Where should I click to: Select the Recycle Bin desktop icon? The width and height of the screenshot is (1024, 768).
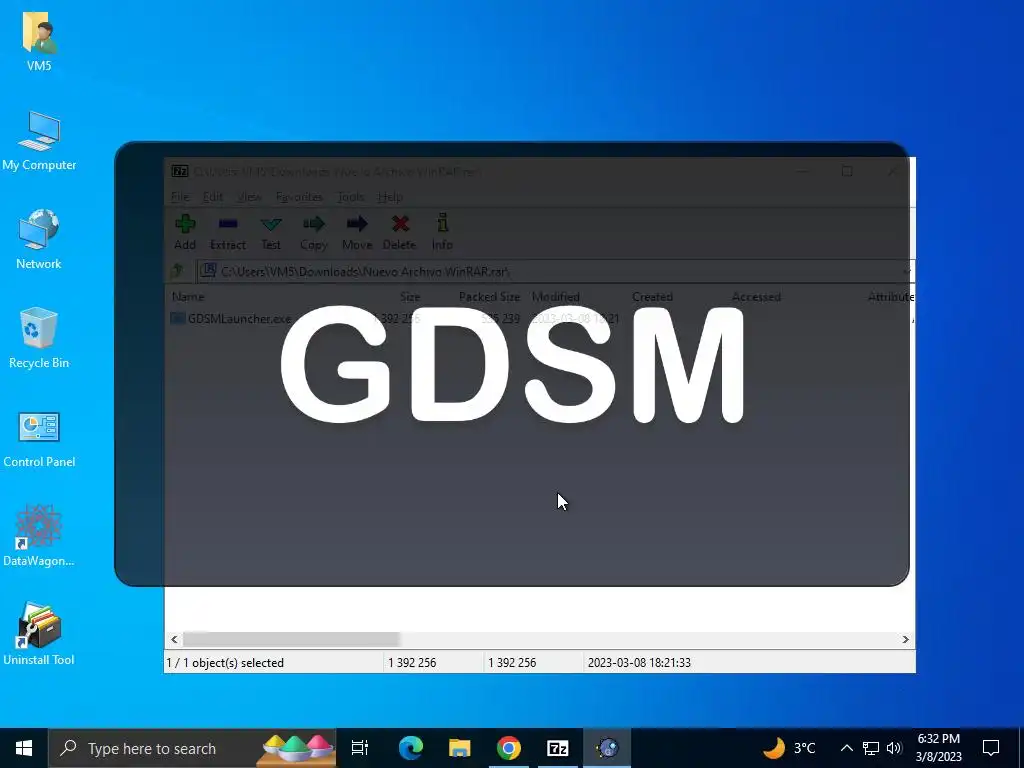(39, 338)
